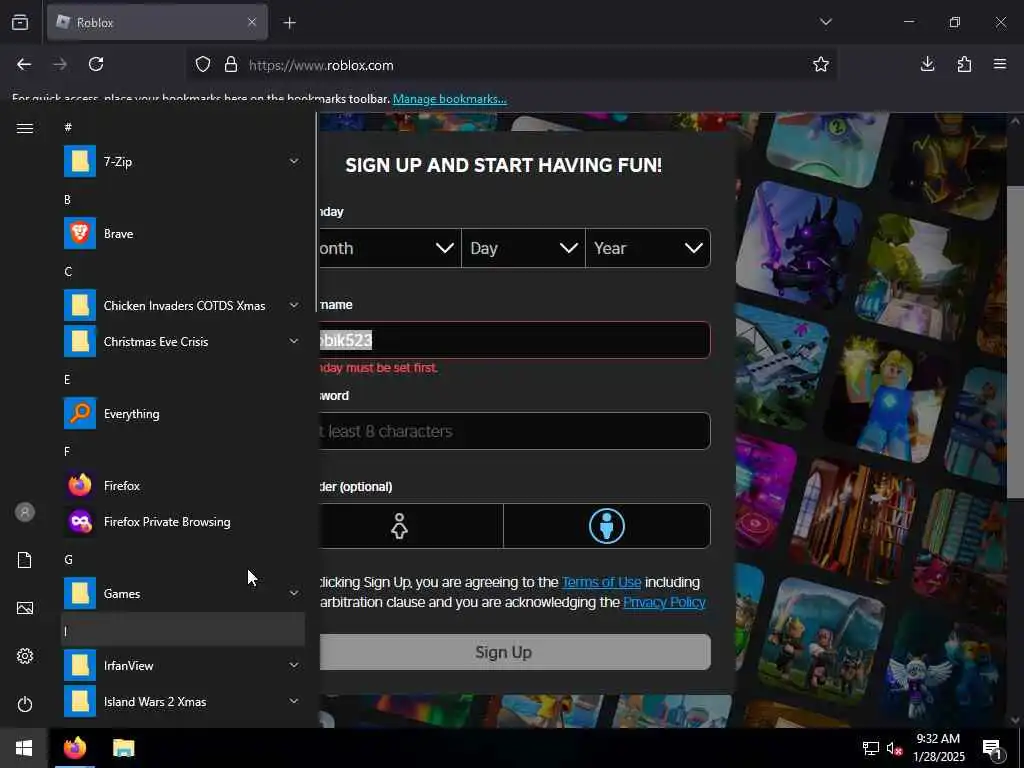Open the IrfanView folder
The image size is (1024, 768).
click(x=183, y=665)
